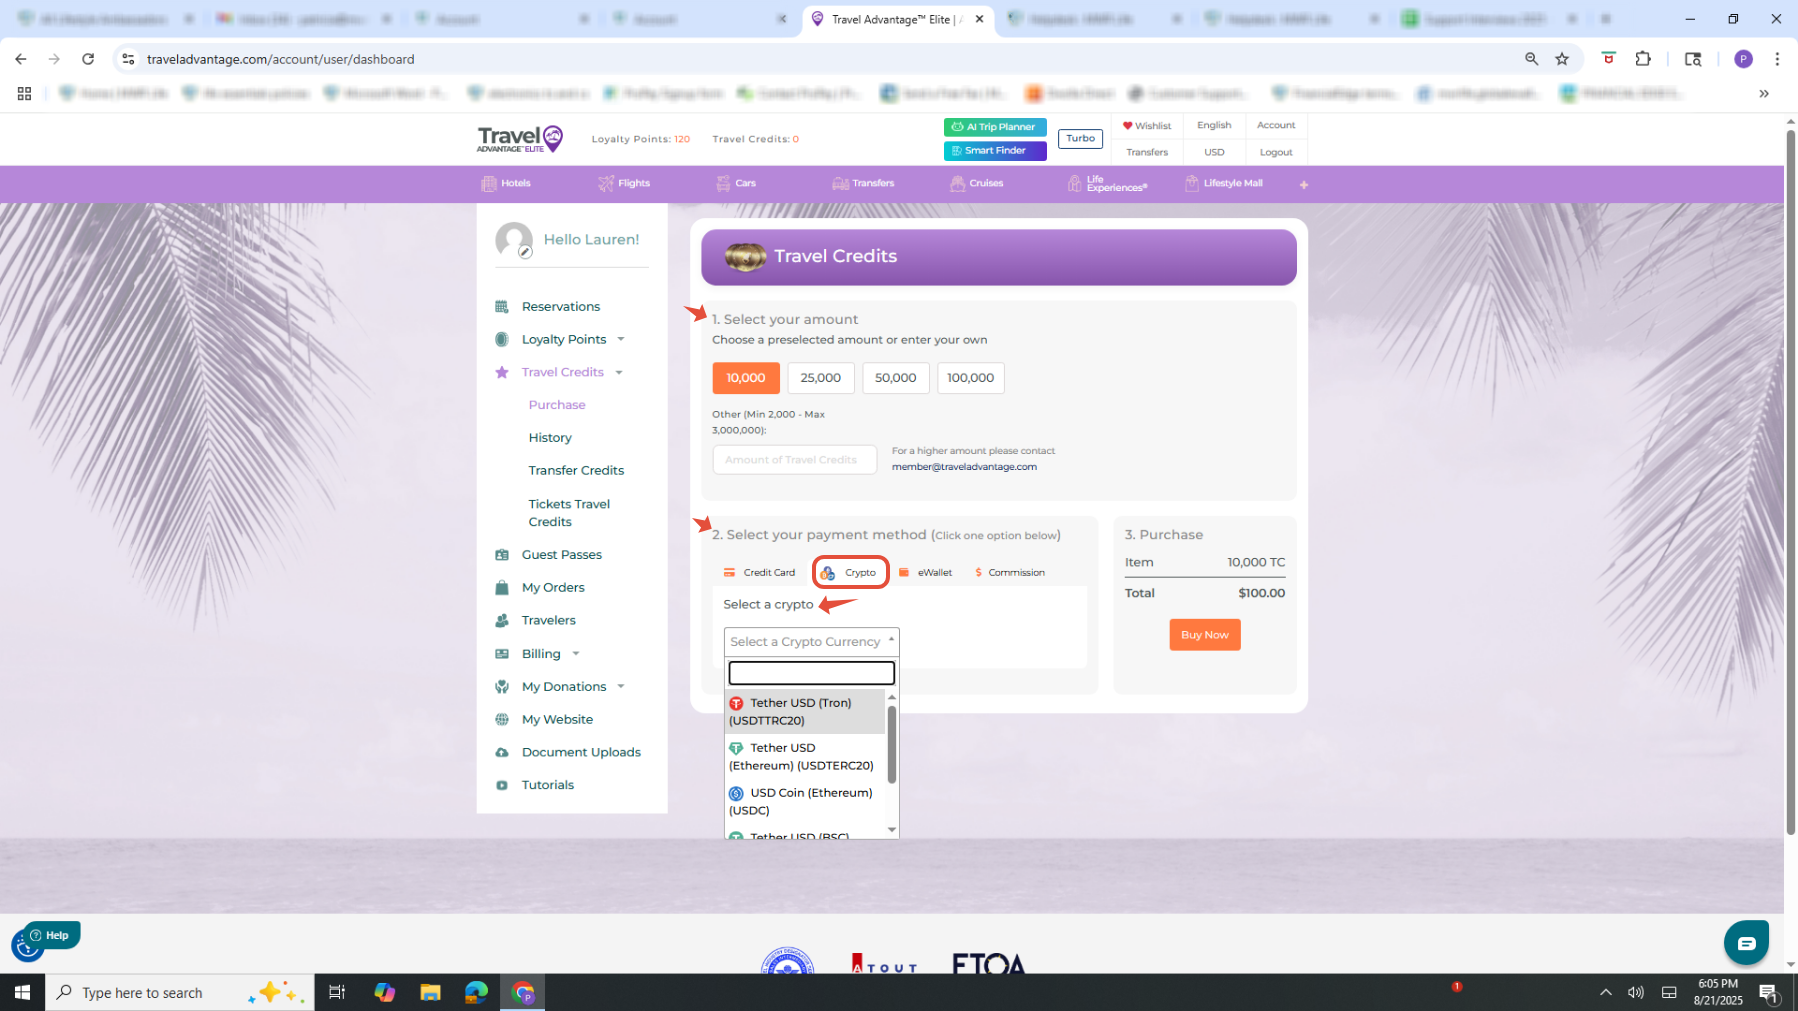Open Windows Start menu
1798x1011 pixels.
click(22, 993)
